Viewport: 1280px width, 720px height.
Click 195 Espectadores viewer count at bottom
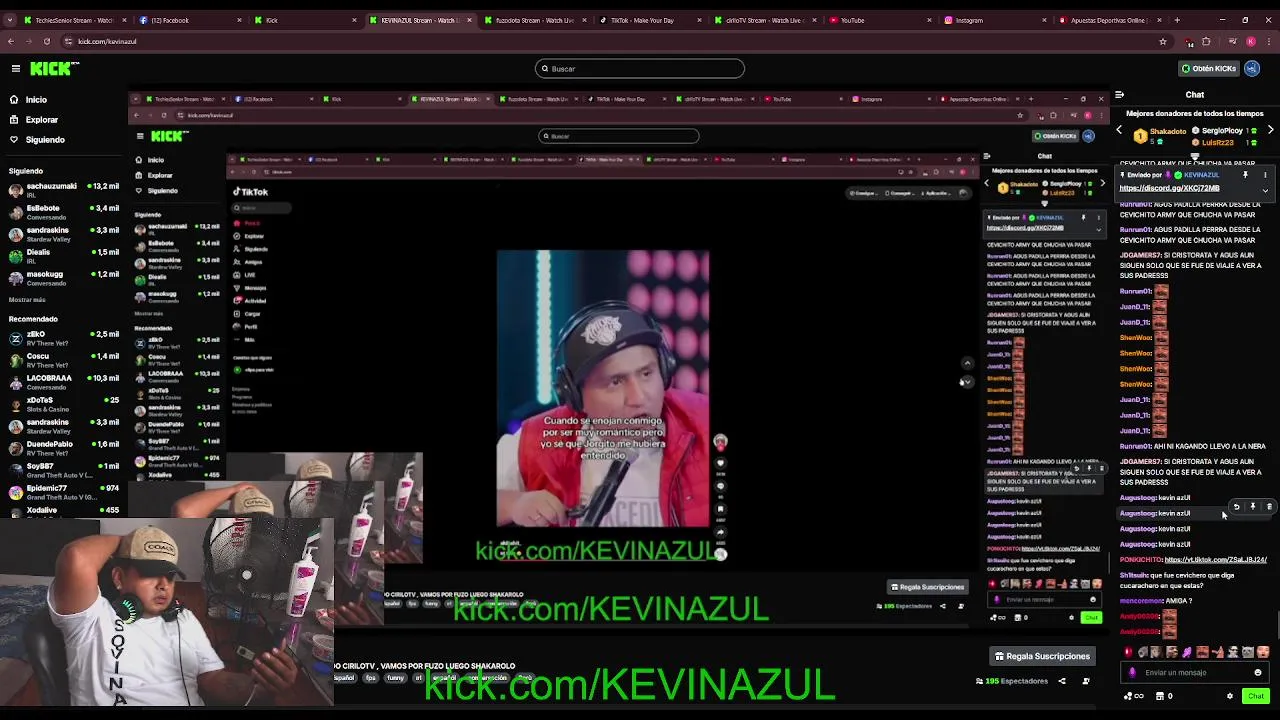click(1011, 681)
